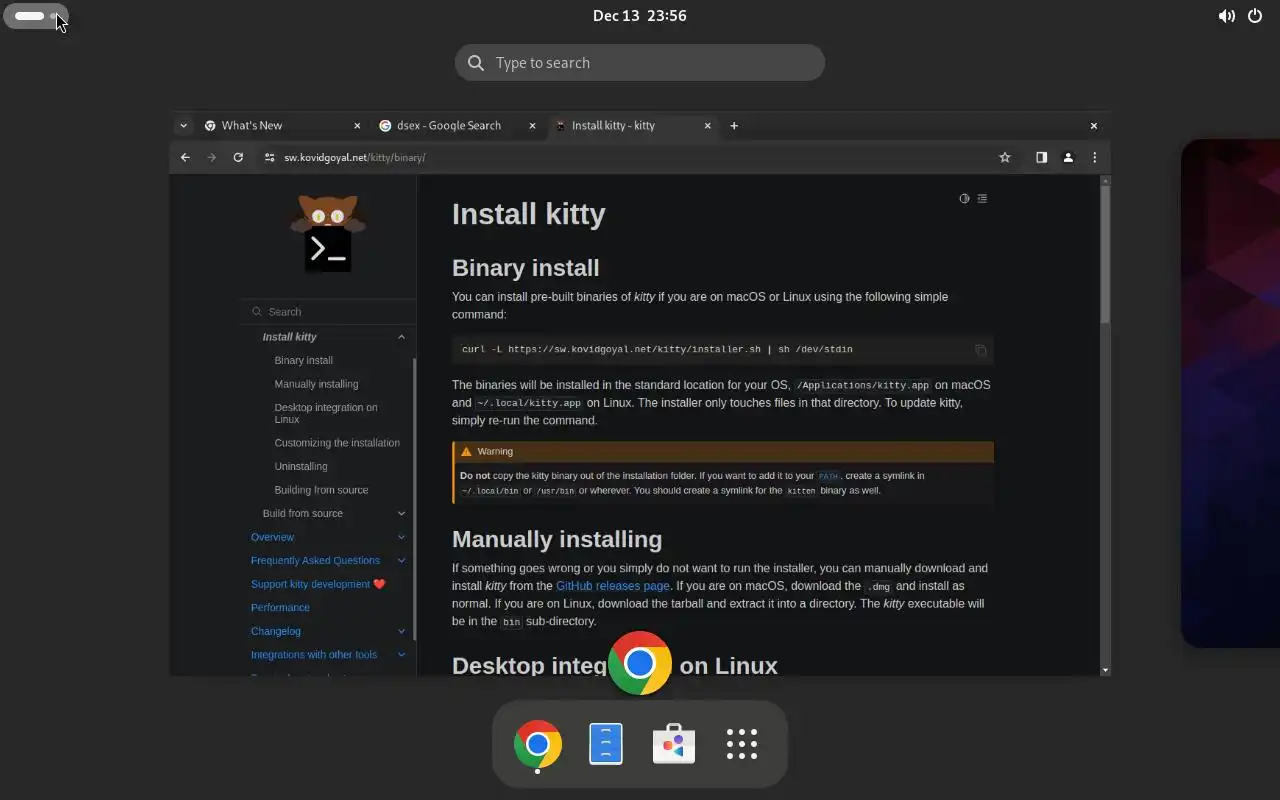Screen dimensions: 1280x800
Task: Toggle the page light/dark theme icon
Action: [964, 198]
